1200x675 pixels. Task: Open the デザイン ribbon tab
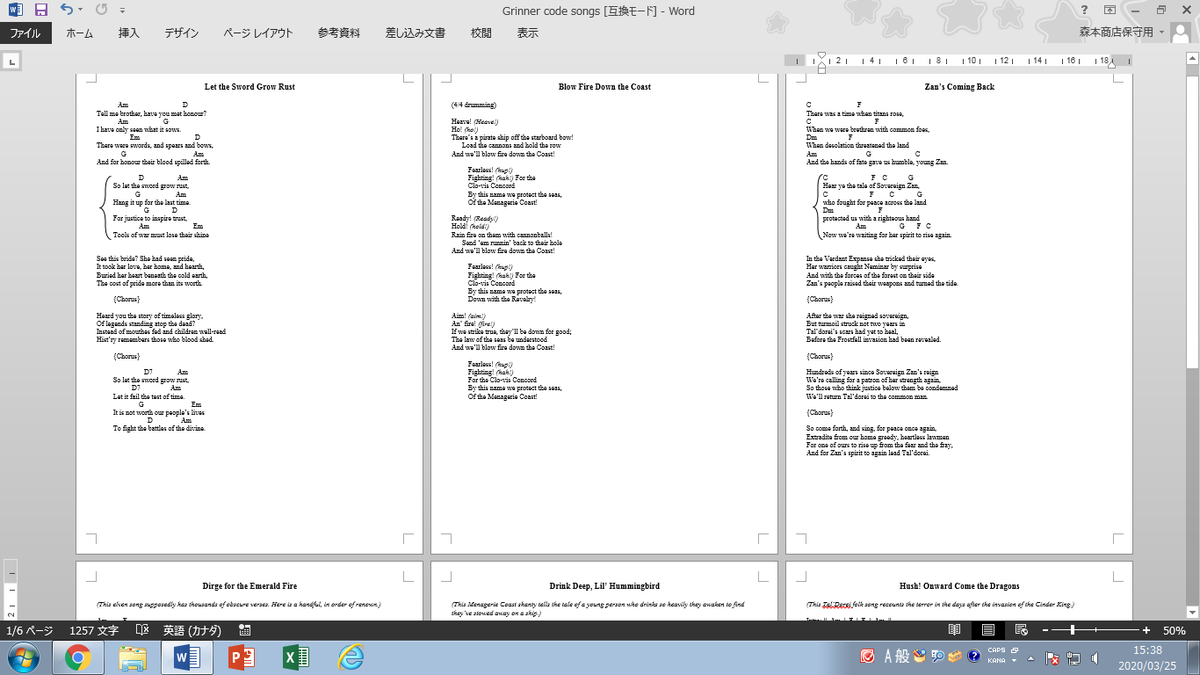click(x=181, y=33)
